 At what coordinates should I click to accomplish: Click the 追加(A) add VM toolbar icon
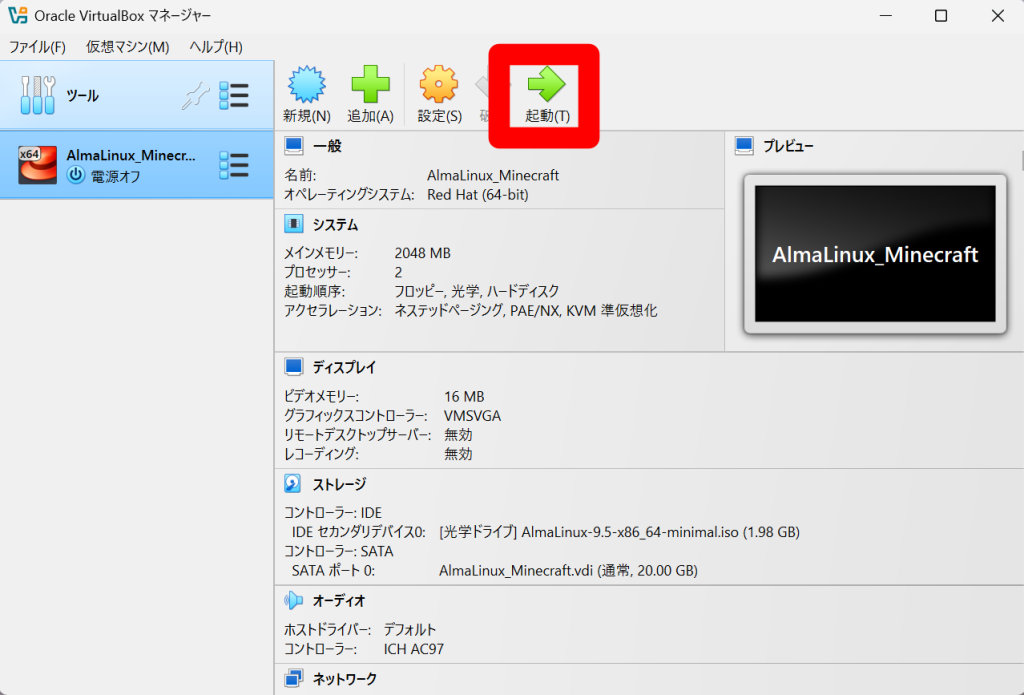coord(370,84)
